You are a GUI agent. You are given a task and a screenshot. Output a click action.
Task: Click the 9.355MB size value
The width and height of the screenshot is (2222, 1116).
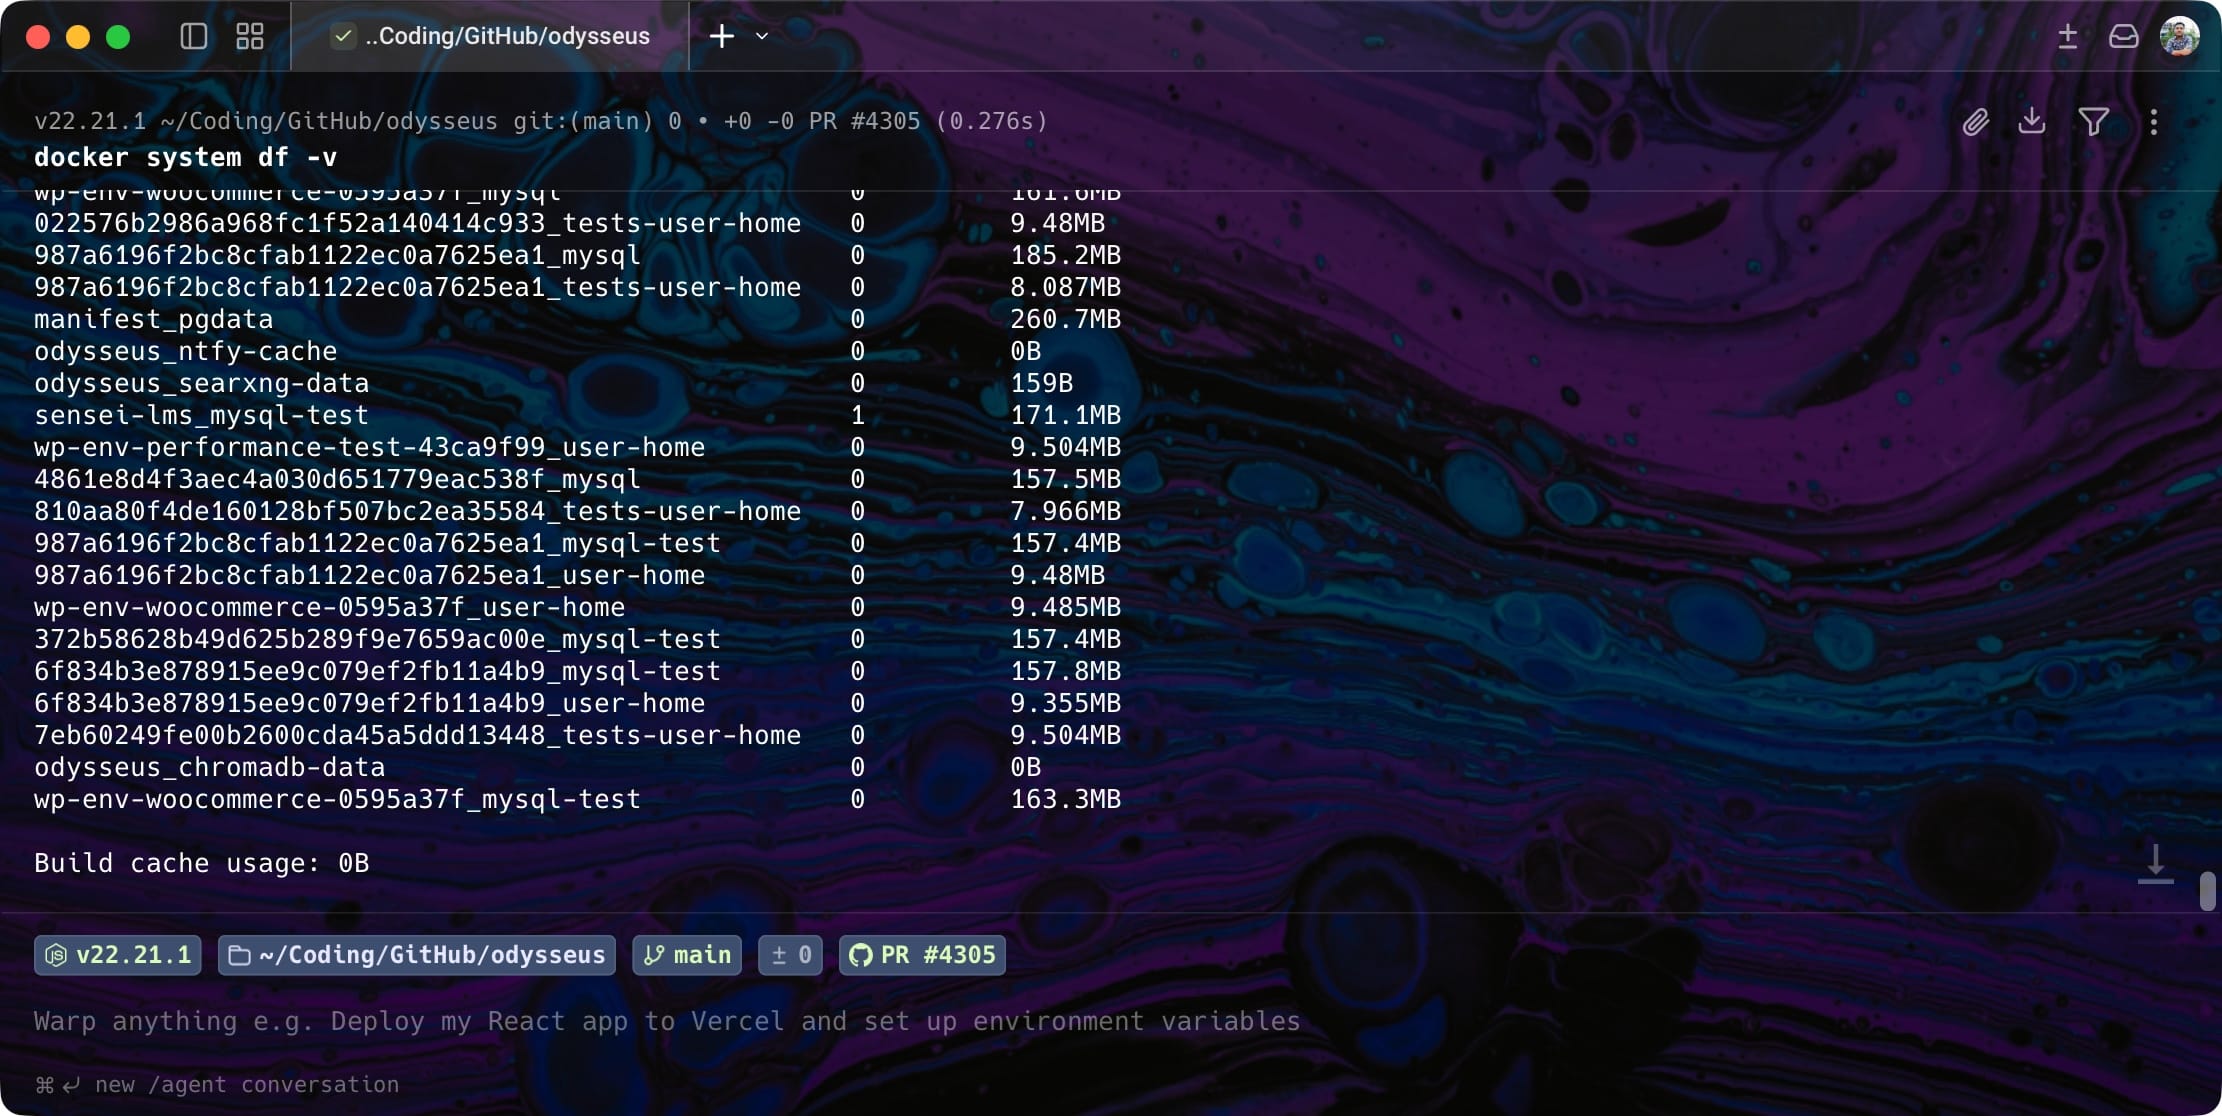[1066, 704]
